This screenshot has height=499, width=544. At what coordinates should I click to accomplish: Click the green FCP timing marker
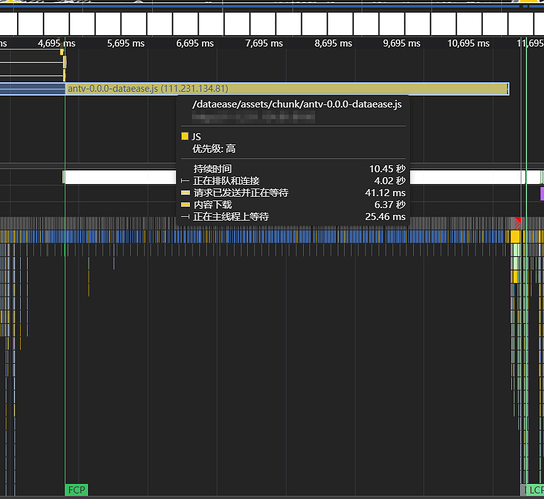pyautogui.click(x=76, y=490)
